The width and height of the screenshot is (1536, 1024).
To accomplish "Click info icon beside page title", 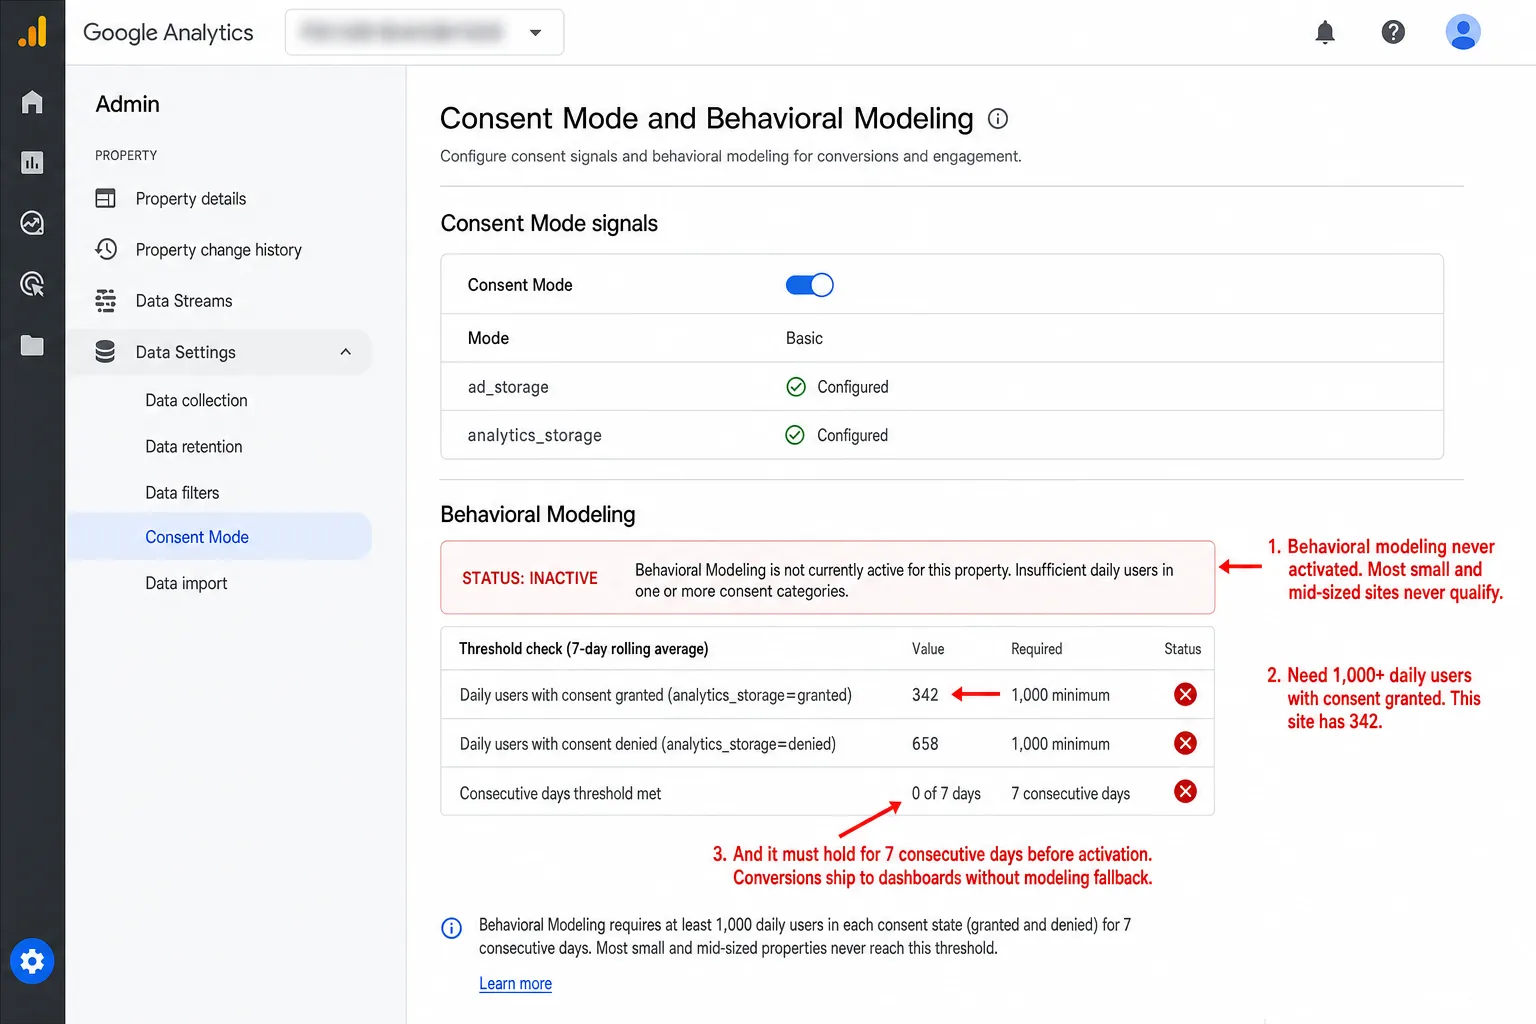I will tap(998, 119).
